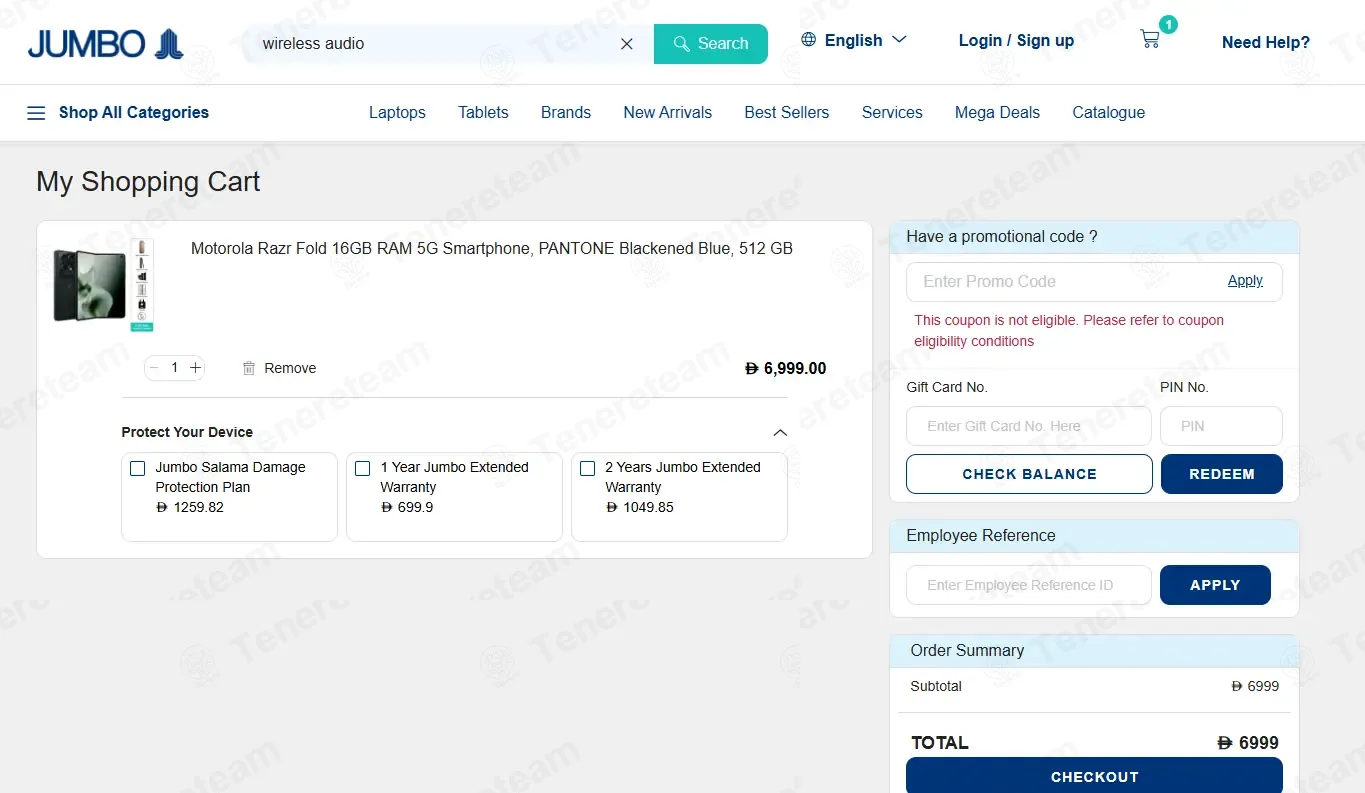Image resolution: width=1365 pixels, height=793 pixels.
Task: Click the CHECK BALANCE button
Action: coord(1029,474)
